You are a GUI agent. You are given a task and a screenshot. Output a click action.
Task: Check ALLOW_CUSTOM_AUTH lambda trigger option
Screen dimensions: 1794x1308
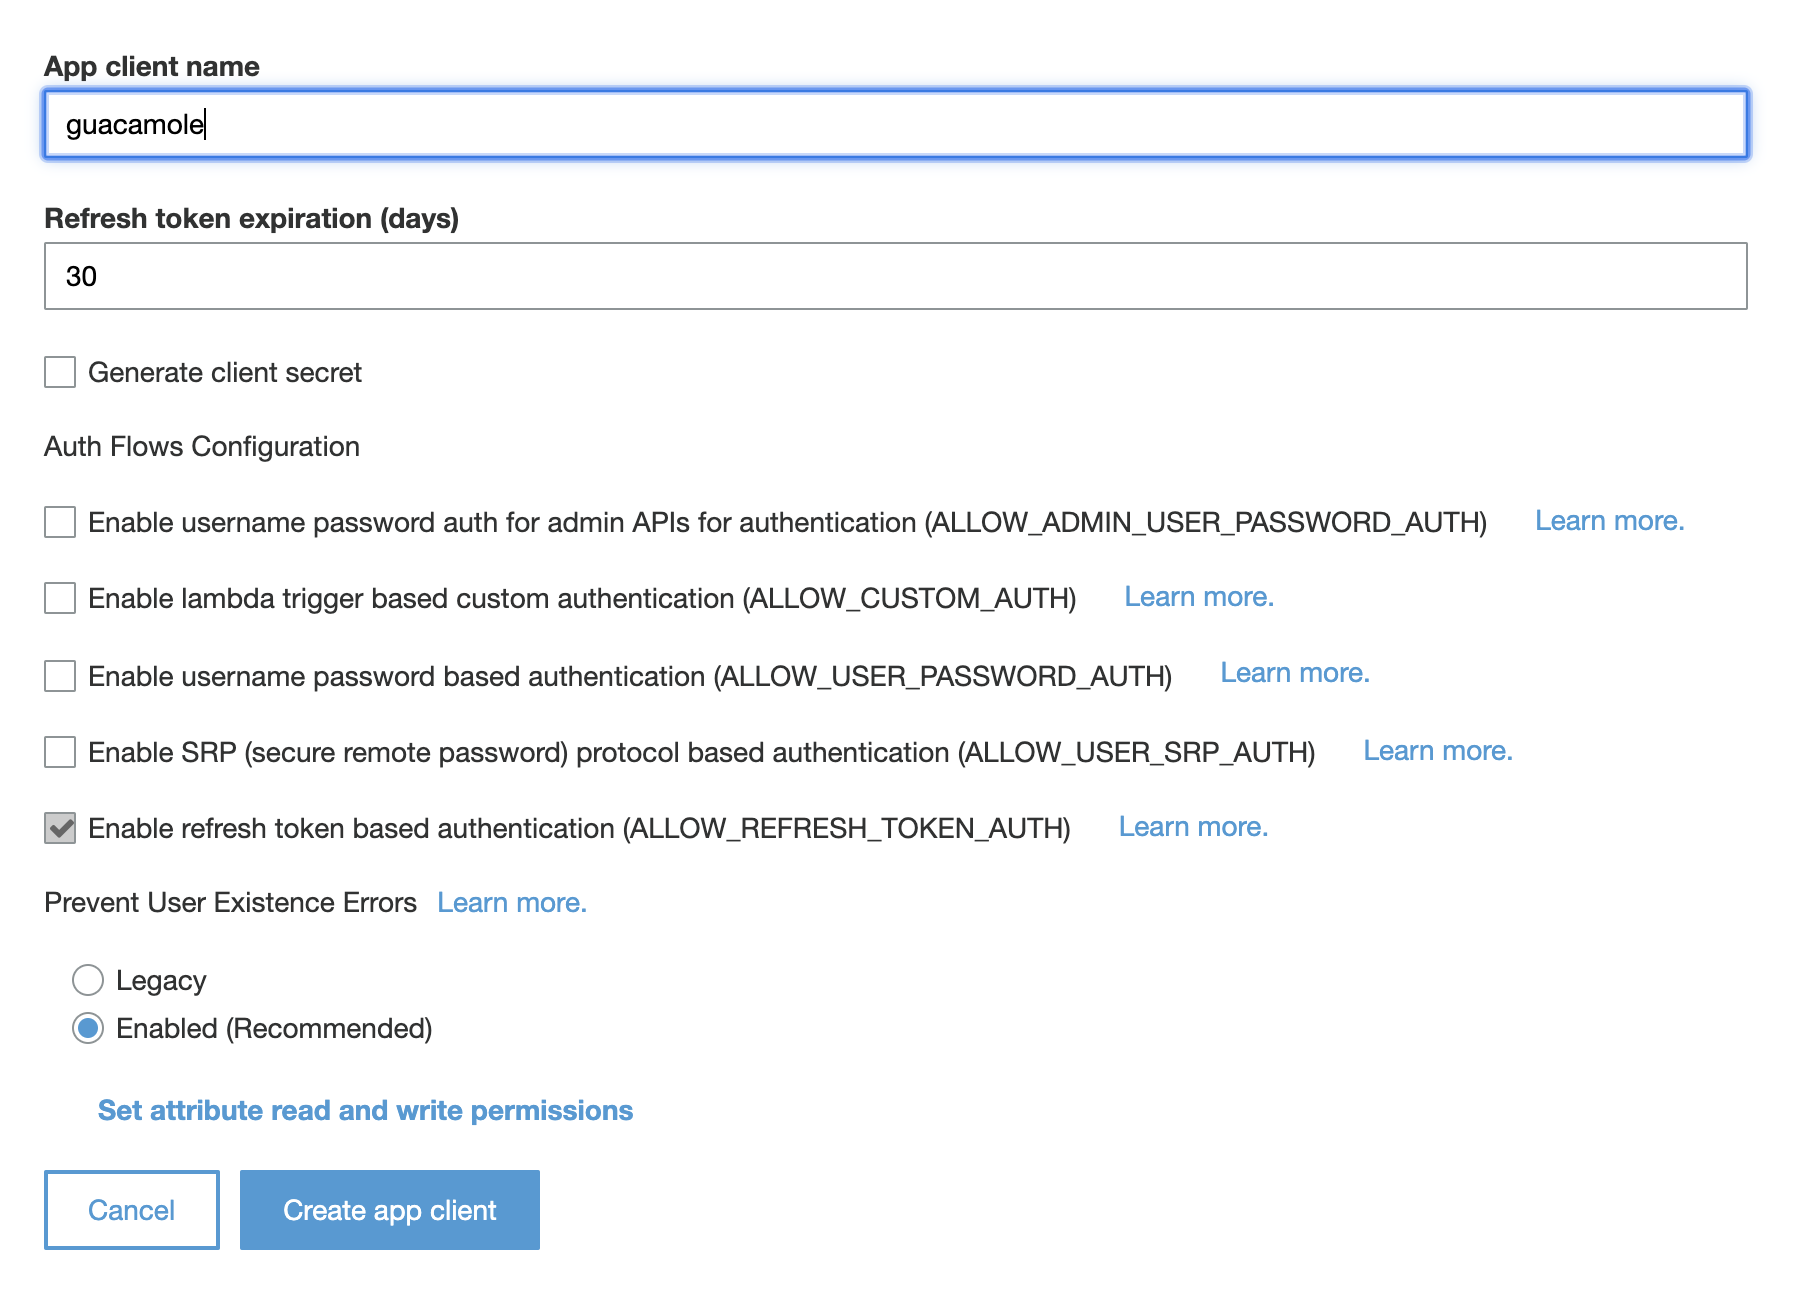[60, 598]
